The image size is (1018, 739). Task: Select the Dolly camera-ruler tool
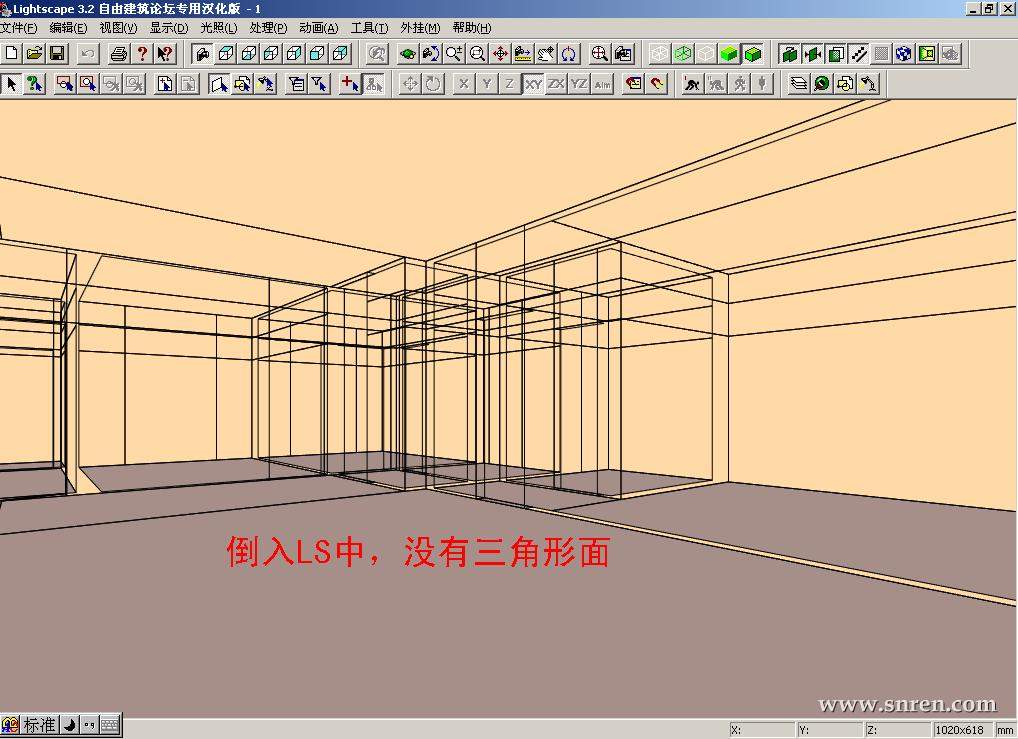coord(523,53)
